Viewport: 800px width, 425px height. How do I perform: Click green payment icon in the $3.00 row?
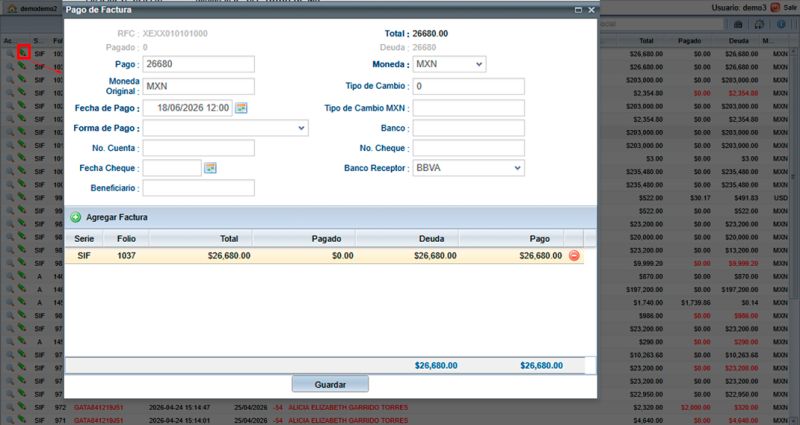point(22,158)
